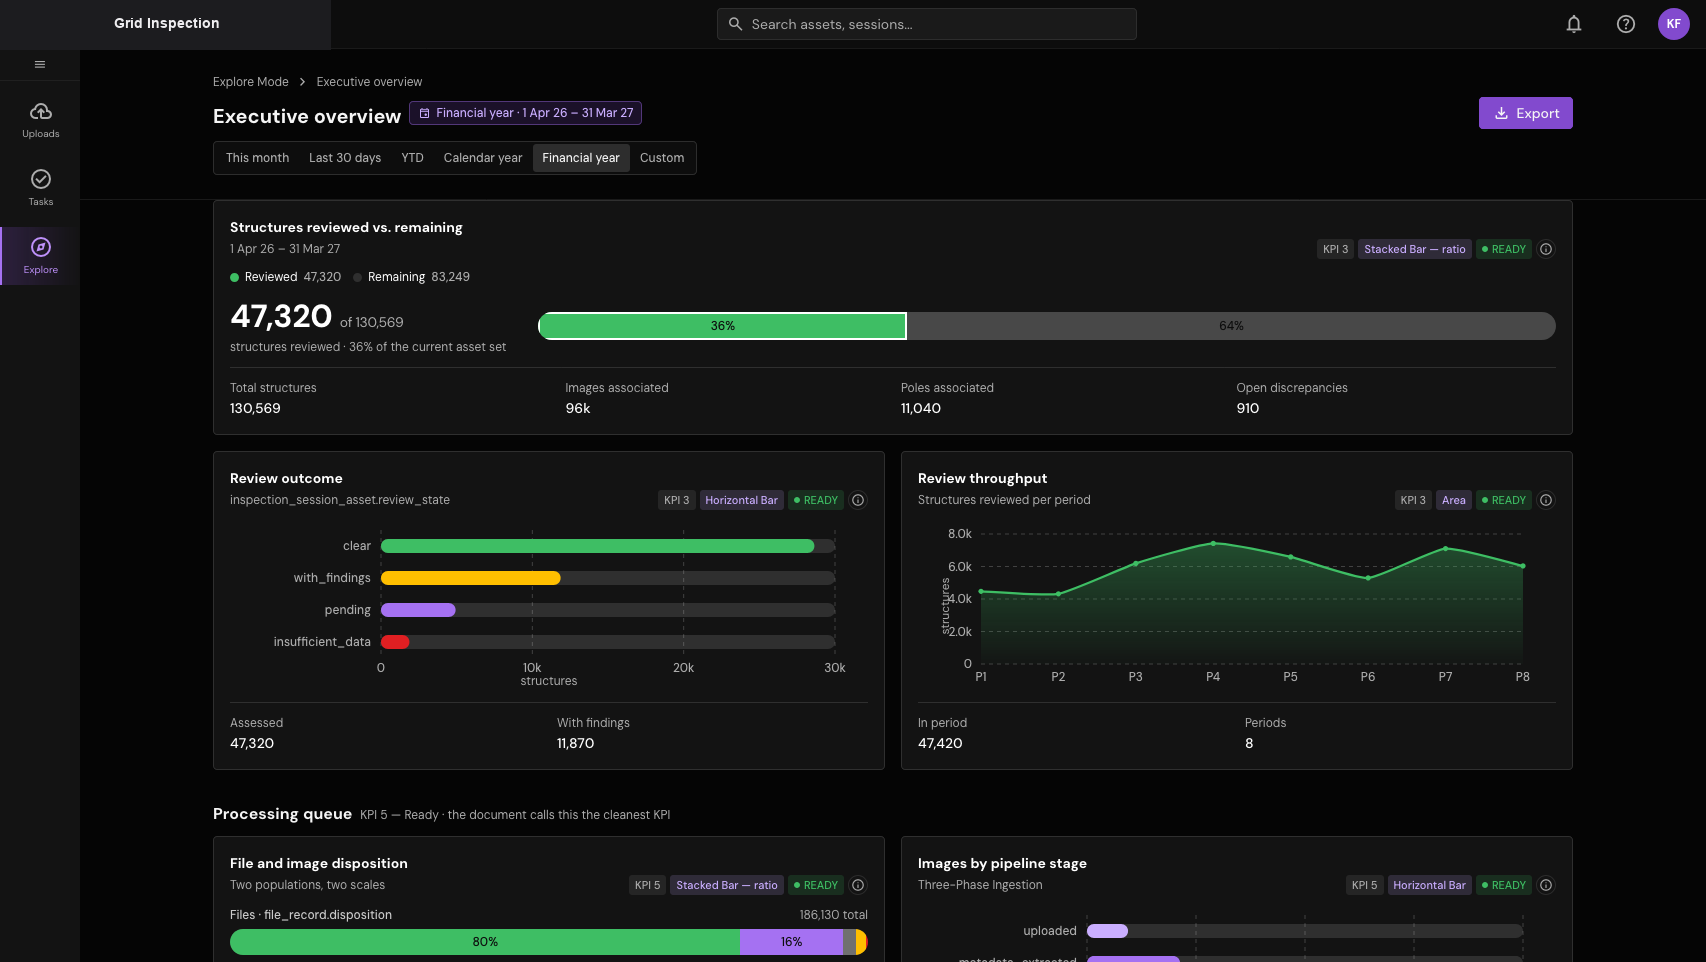
Task: Click the insufficient_data red bar
Action: [395, 642]
